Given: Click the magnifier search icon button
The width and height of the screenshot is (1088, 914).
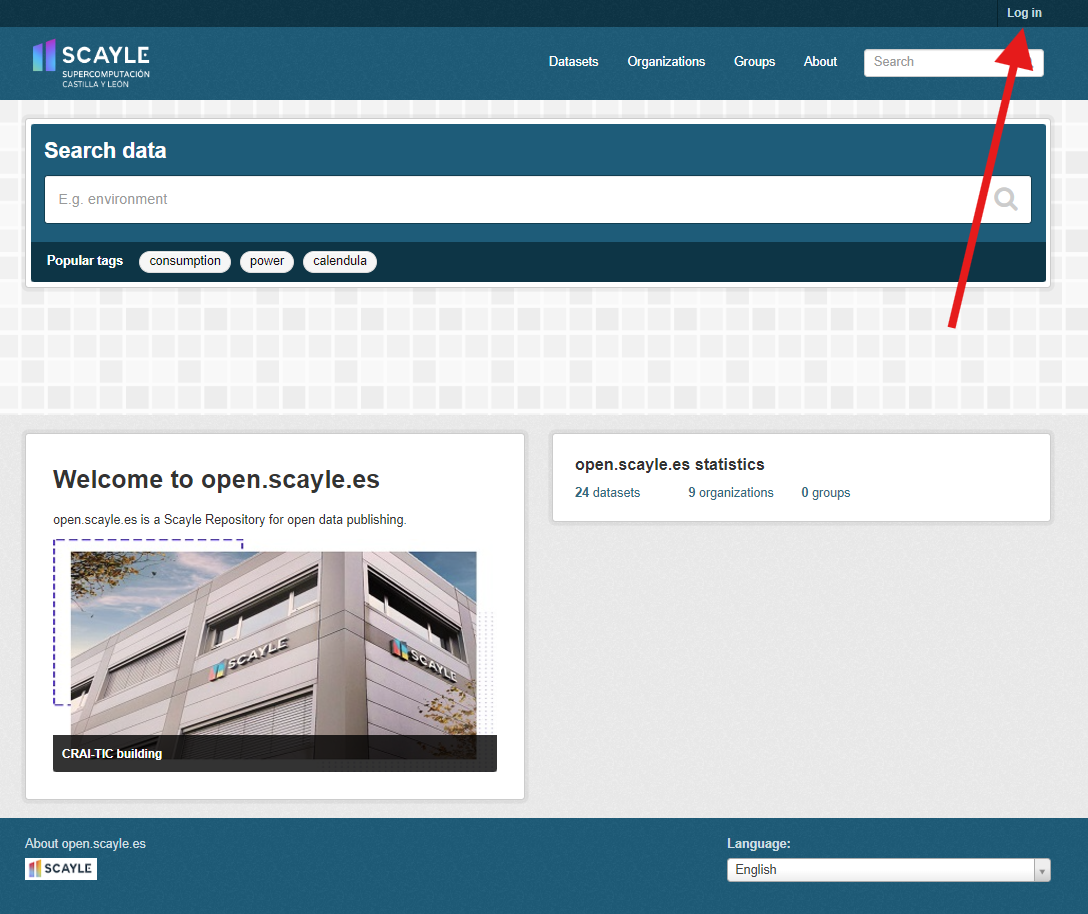Looking at the screenshot, I should [1005, 199].
